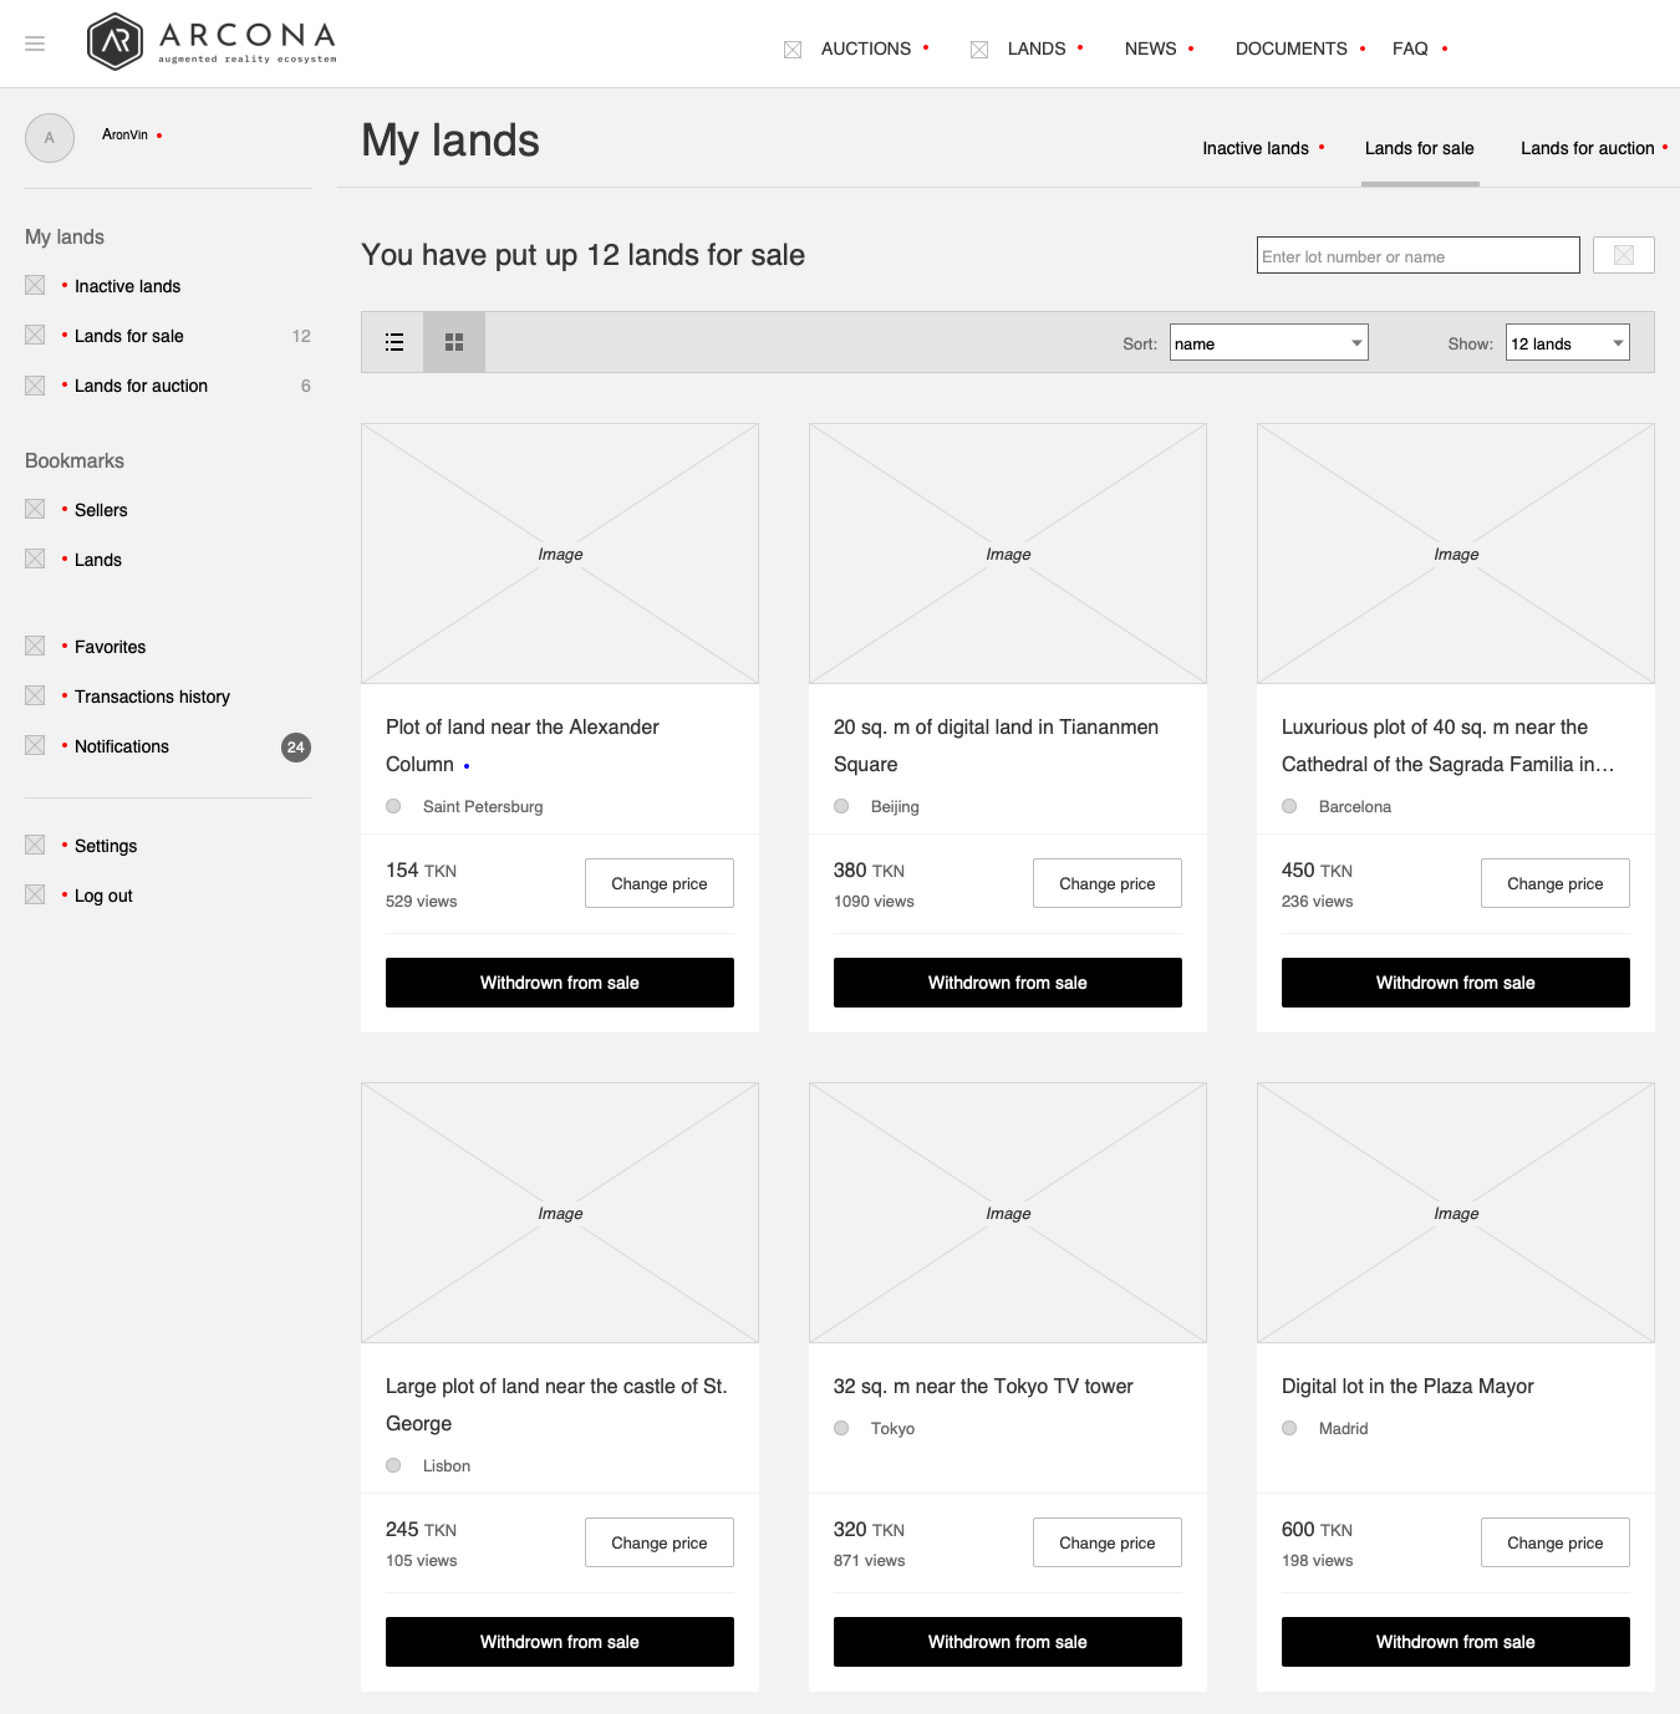Withdraw the Alexander Column plot from sale
The image size is (1680, 1714).
(x=559, y=983)
